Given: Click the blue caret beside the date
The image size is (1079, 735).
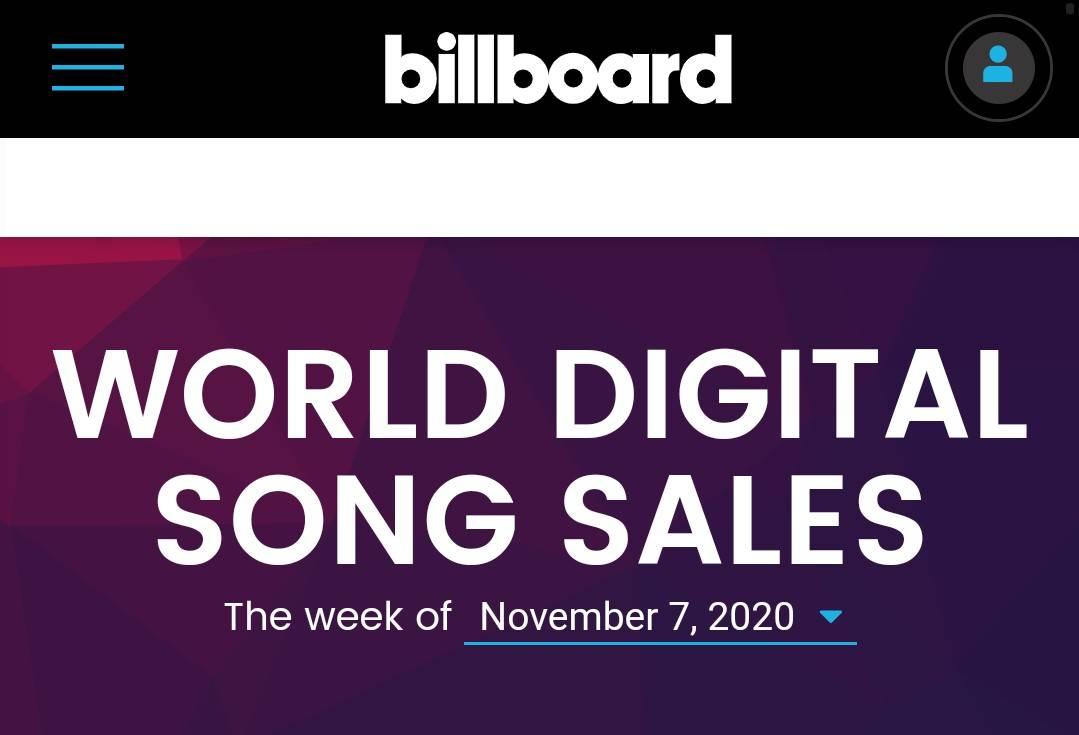Looking at the screenshot, I should tap(831, 616).
